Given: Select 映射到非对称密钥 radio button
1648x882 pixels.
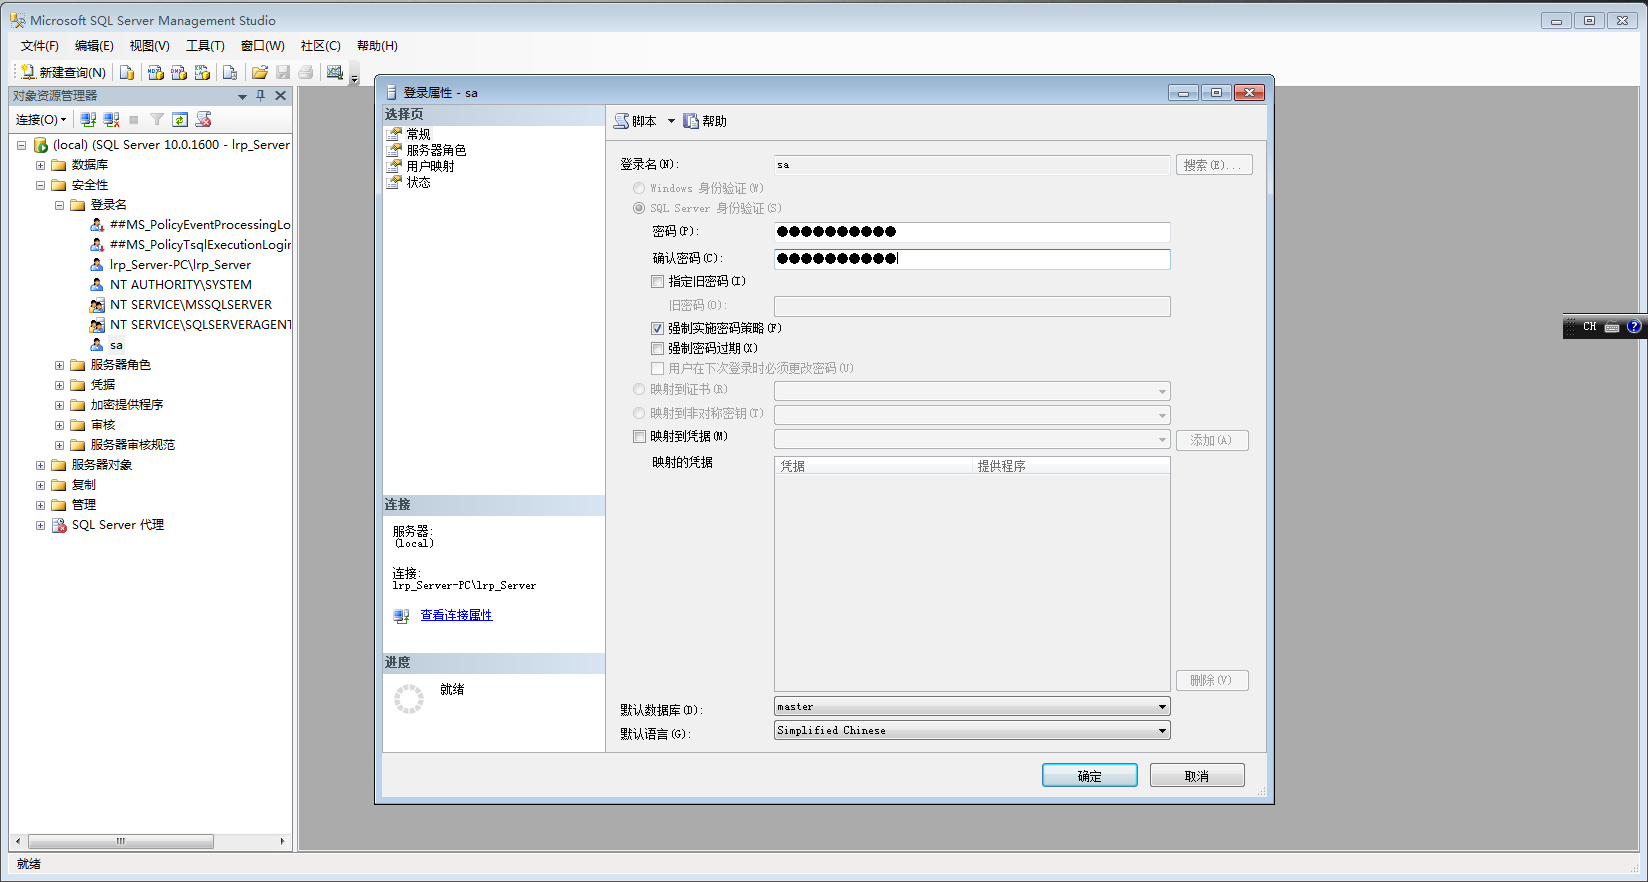Looking at the screenshot, I should 639,413.
